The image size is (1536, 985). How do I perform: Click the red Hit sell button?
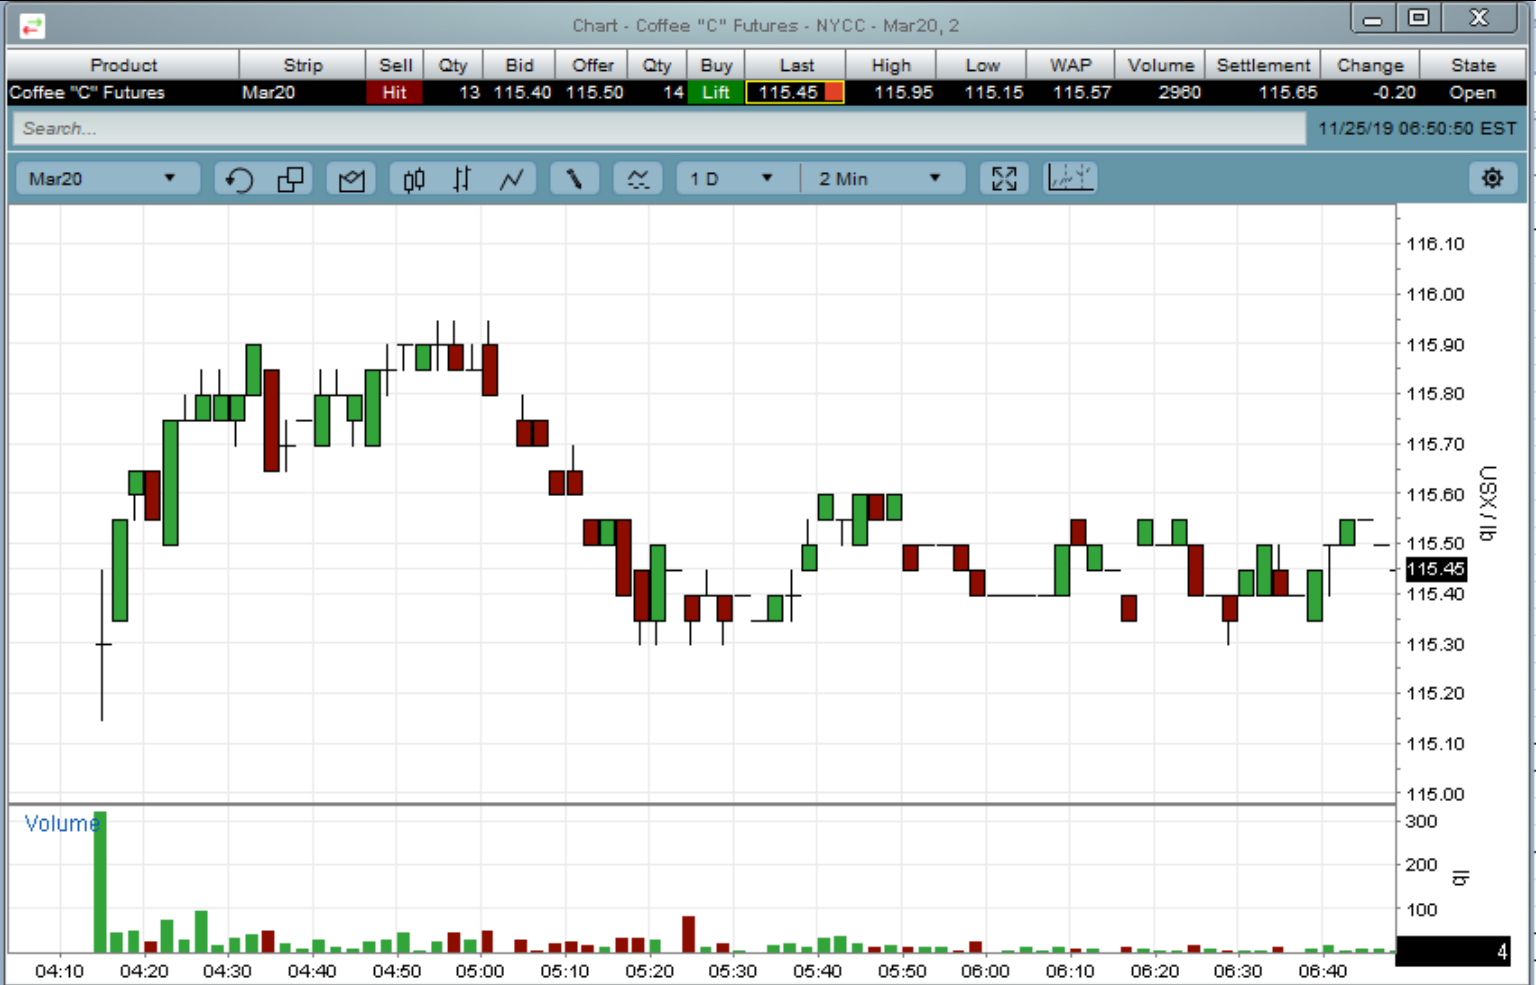[395, 92]
